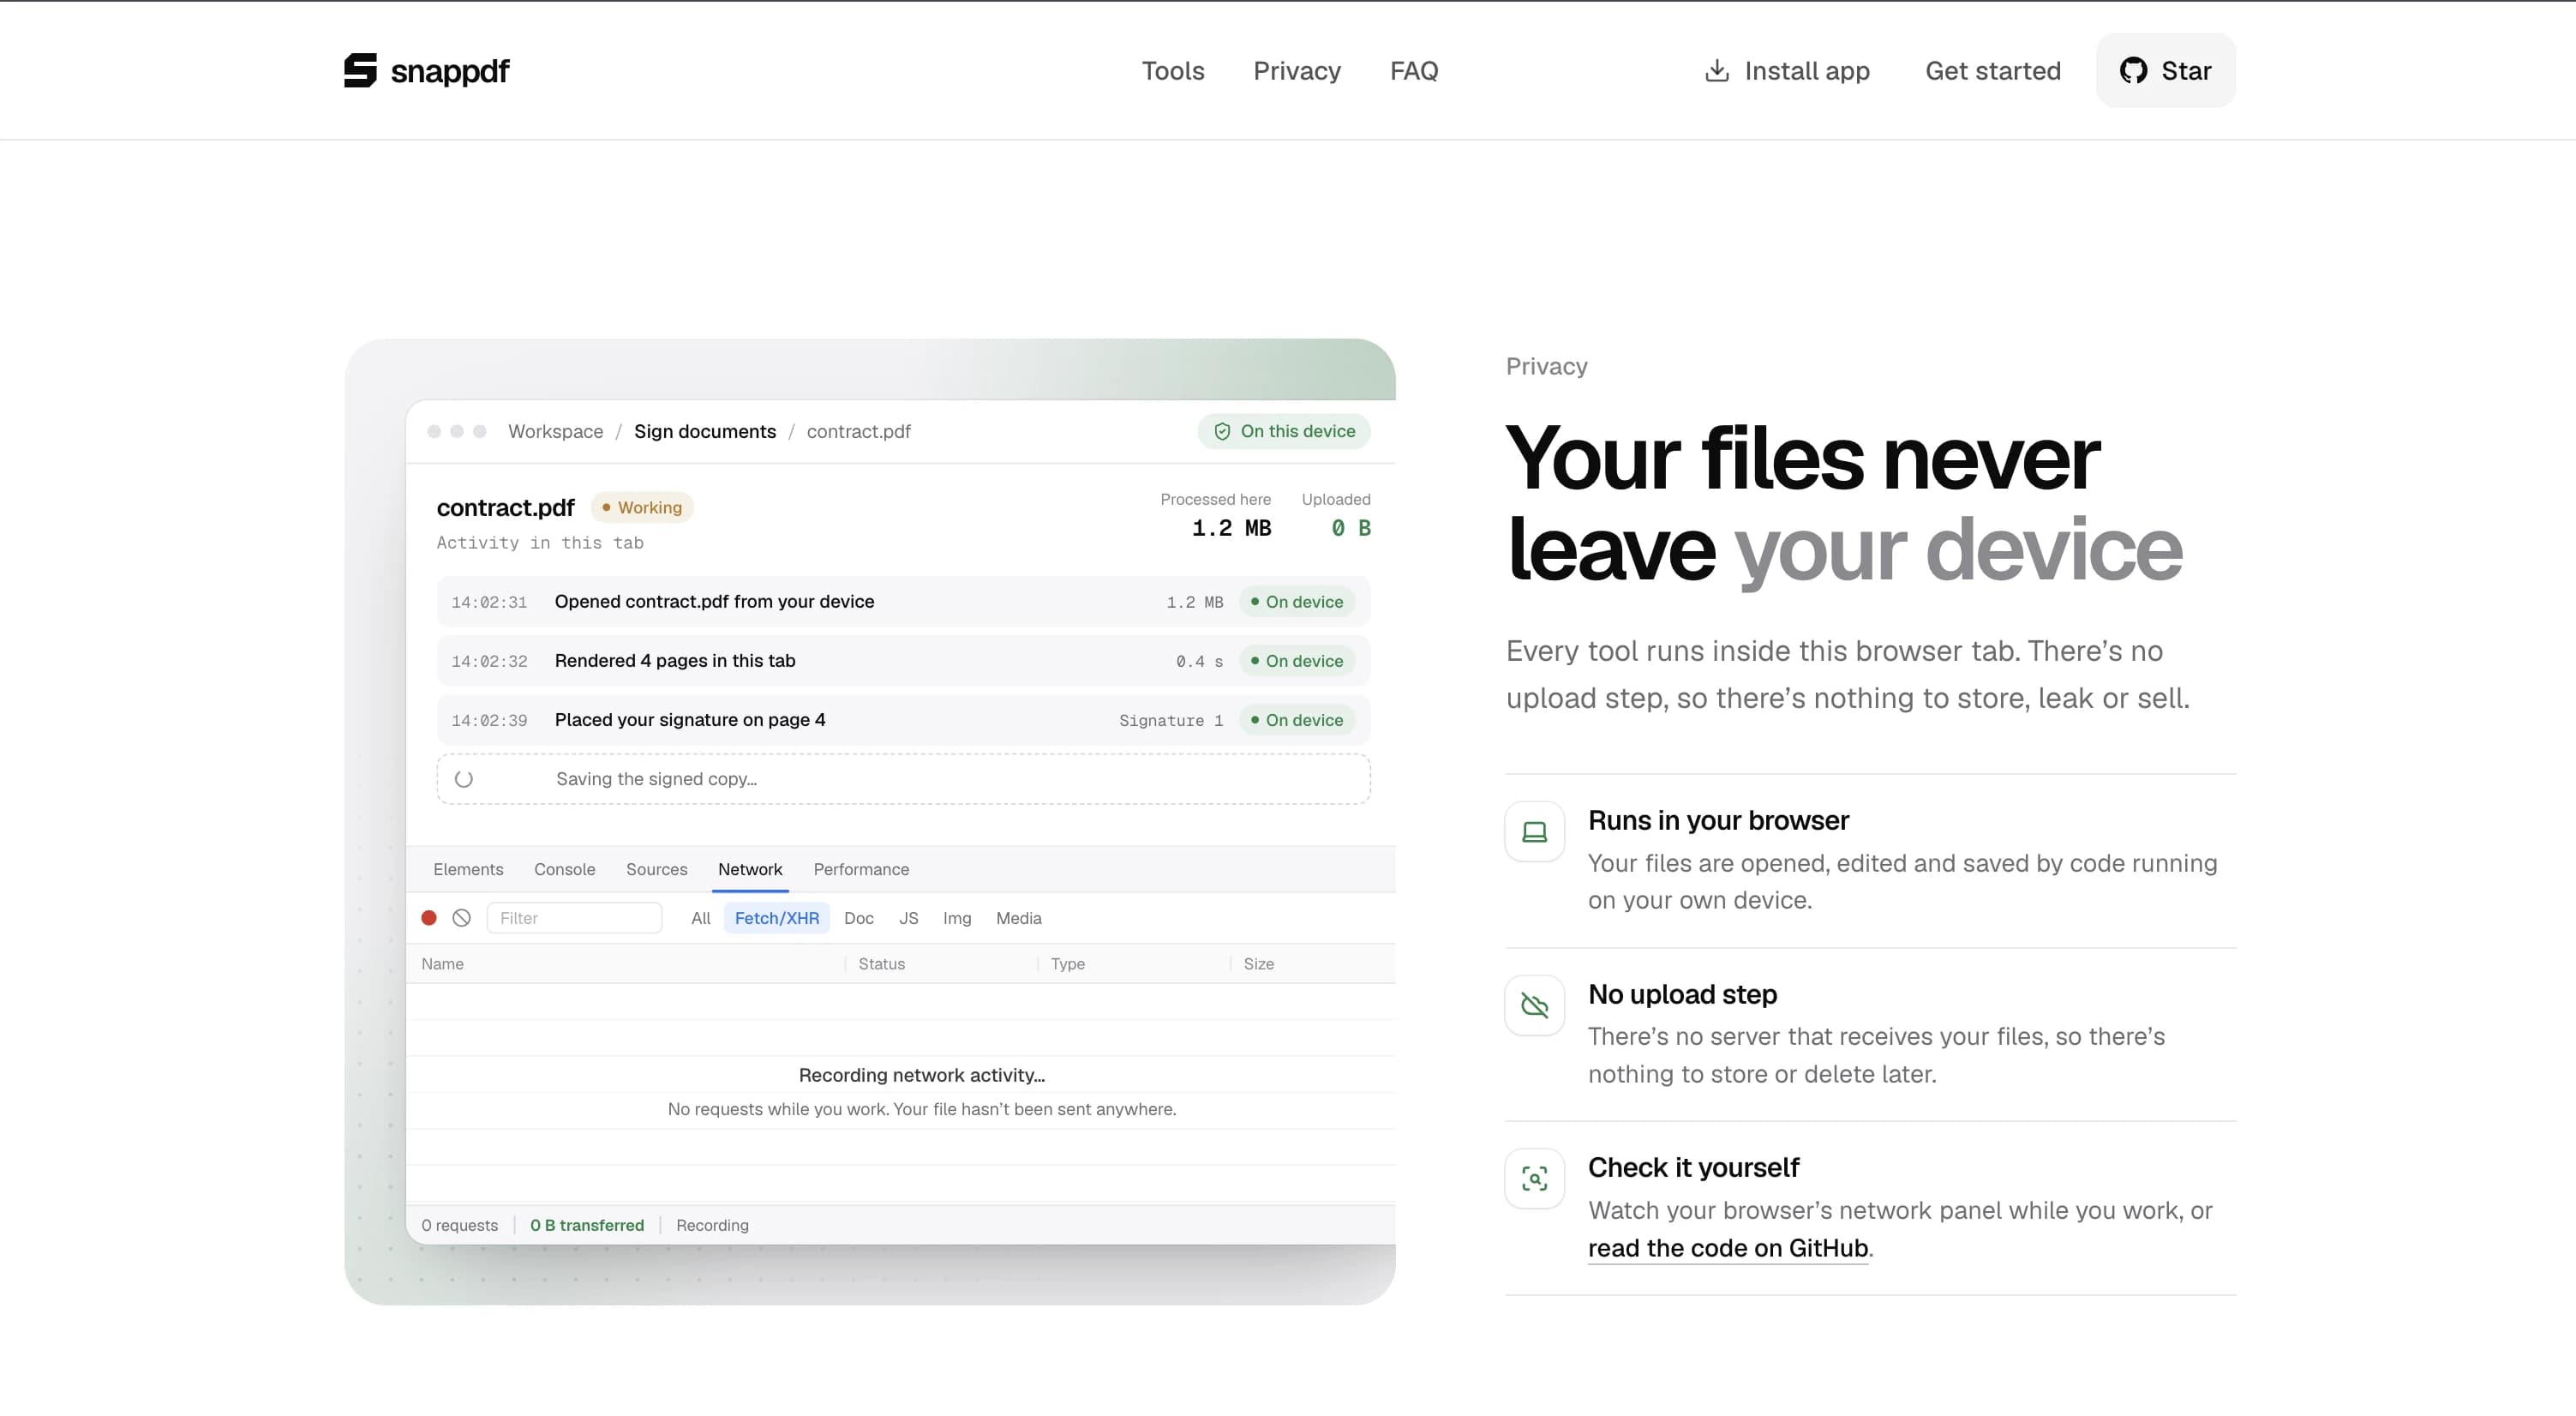Click the clear (circle-slash) icon in Network panel
Screen dimensions: 2576x1416
(461, 917)
